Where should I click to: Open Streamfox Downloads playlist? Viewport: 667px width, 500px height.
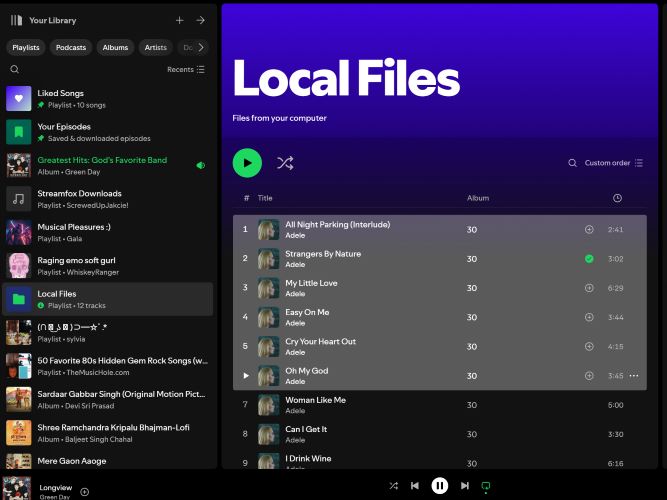point(108,199)
